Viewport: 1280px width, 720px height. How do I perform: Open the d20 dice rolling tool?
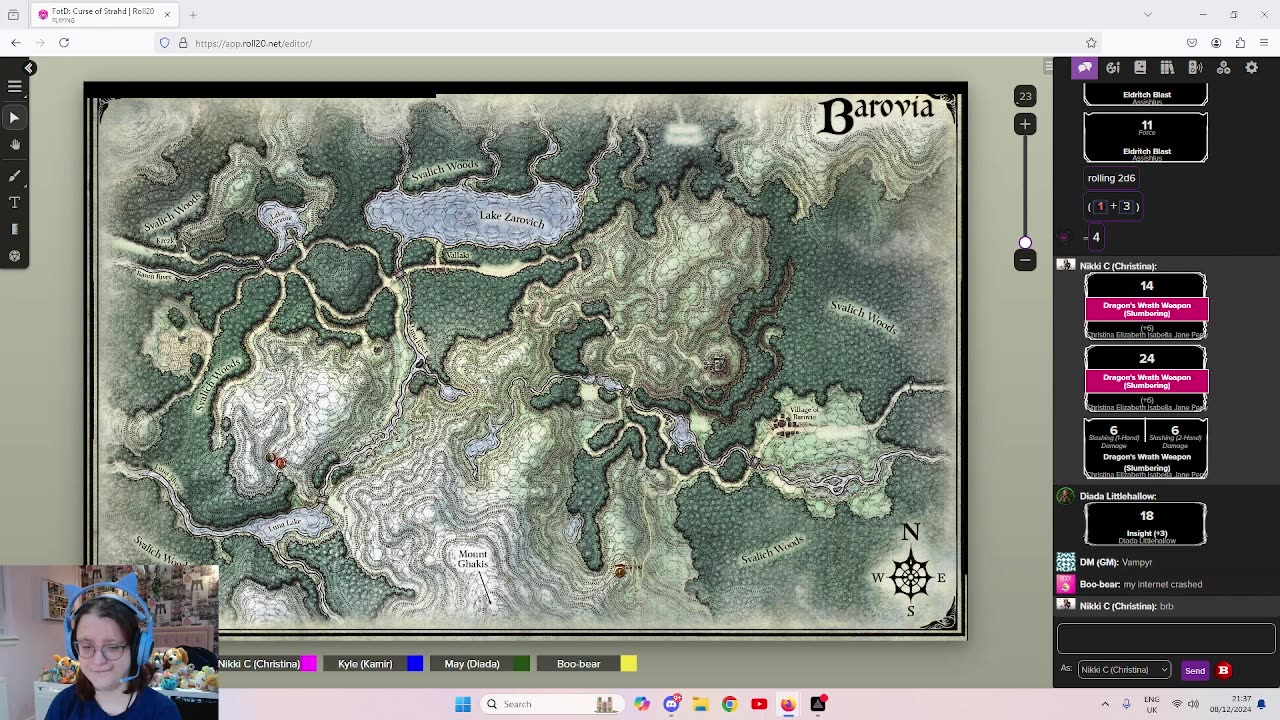[15, 256]
